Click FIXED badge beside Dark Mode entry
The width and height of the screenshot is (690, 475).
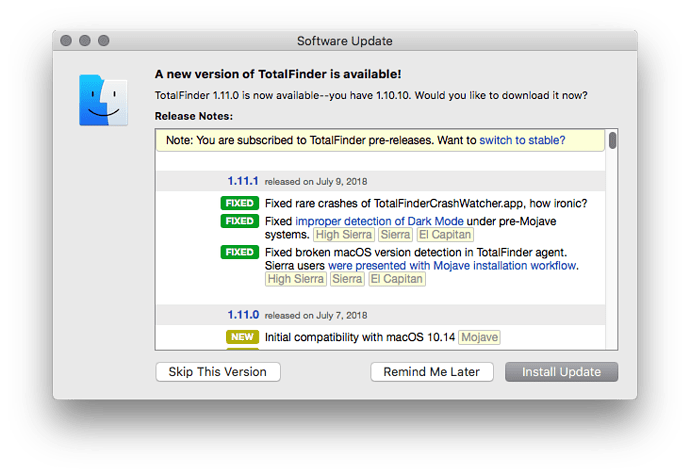pos(240,221)
